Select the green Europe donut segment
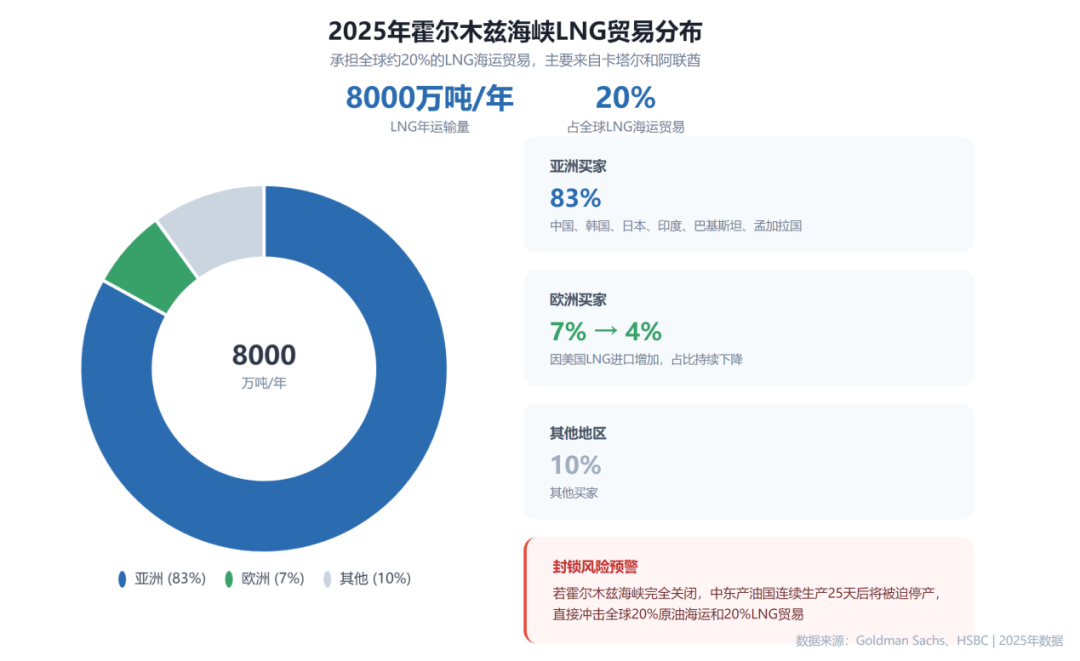The image size is (1080, 661). (x=150, y=267)
